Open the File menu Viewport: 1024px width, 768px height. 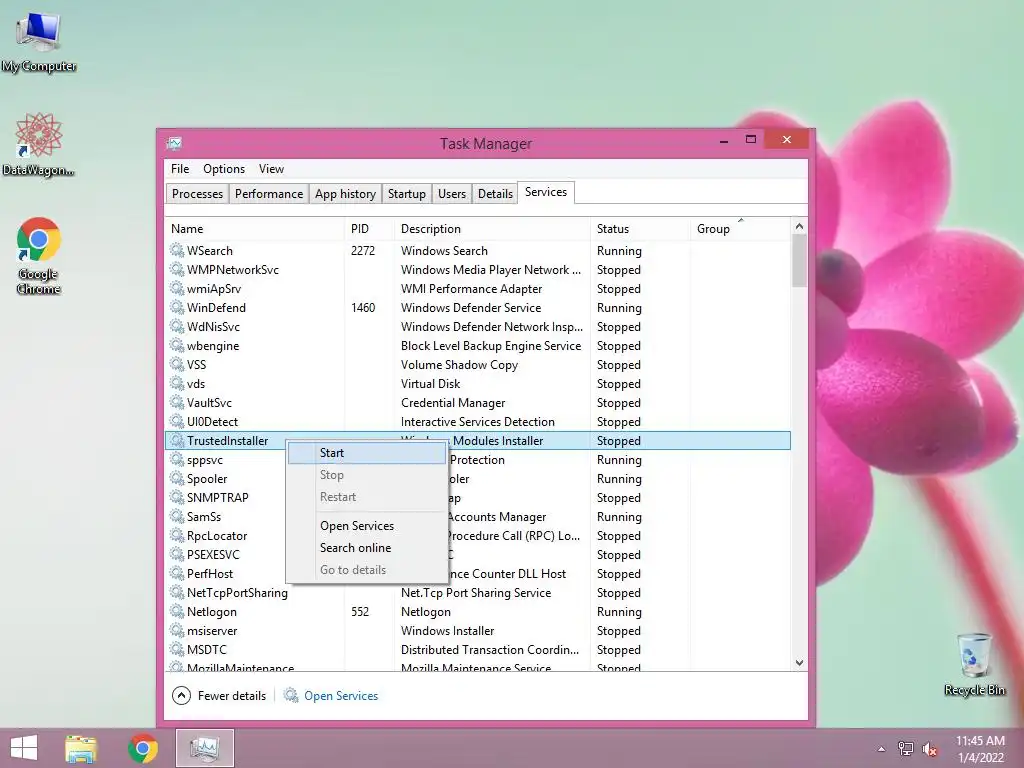(180, 168)
